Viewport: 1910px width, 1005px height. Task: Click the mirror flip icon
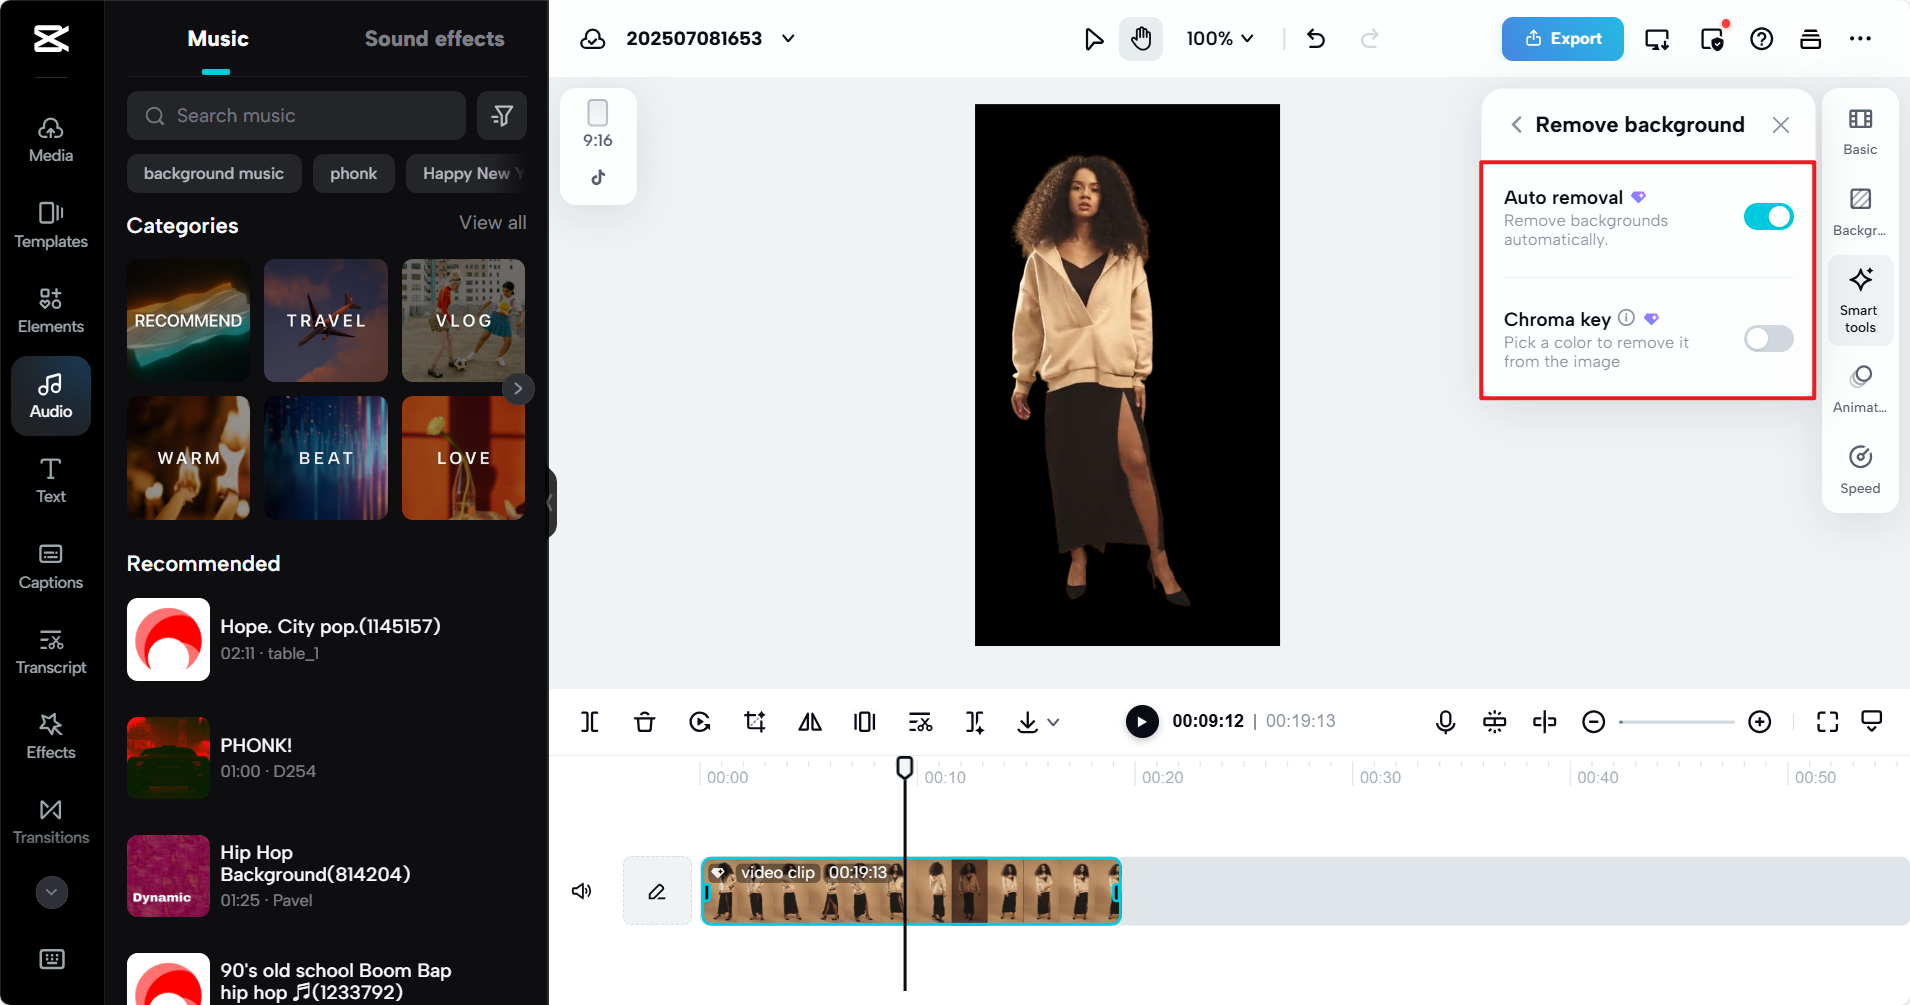point(810,721)
